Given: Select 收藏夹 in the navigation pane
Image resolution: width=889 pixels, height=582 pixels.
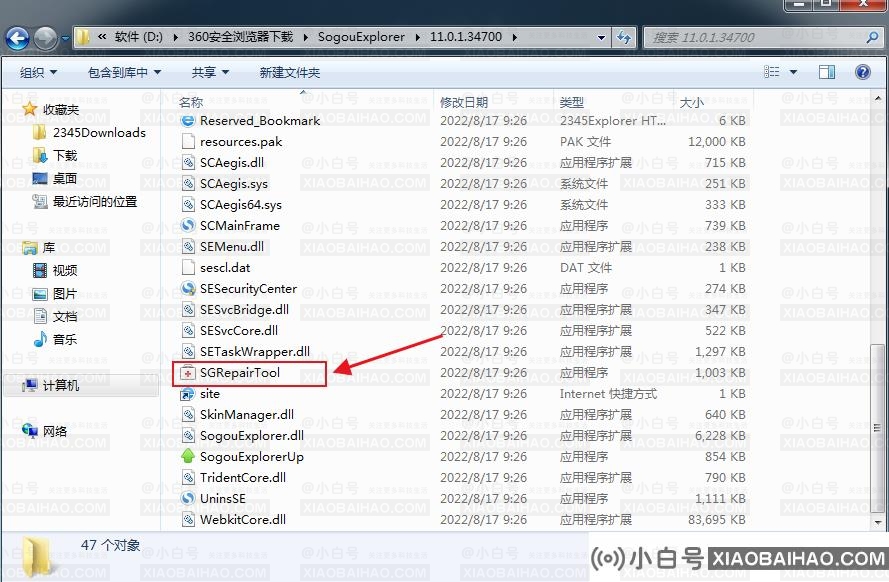Looking at the screenshot, I should (61, 109).
